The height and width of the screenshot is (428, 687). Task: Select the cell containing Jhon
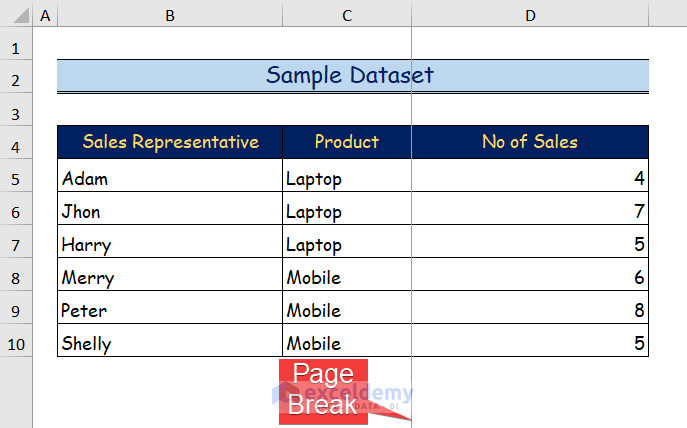tap(170, 212)
